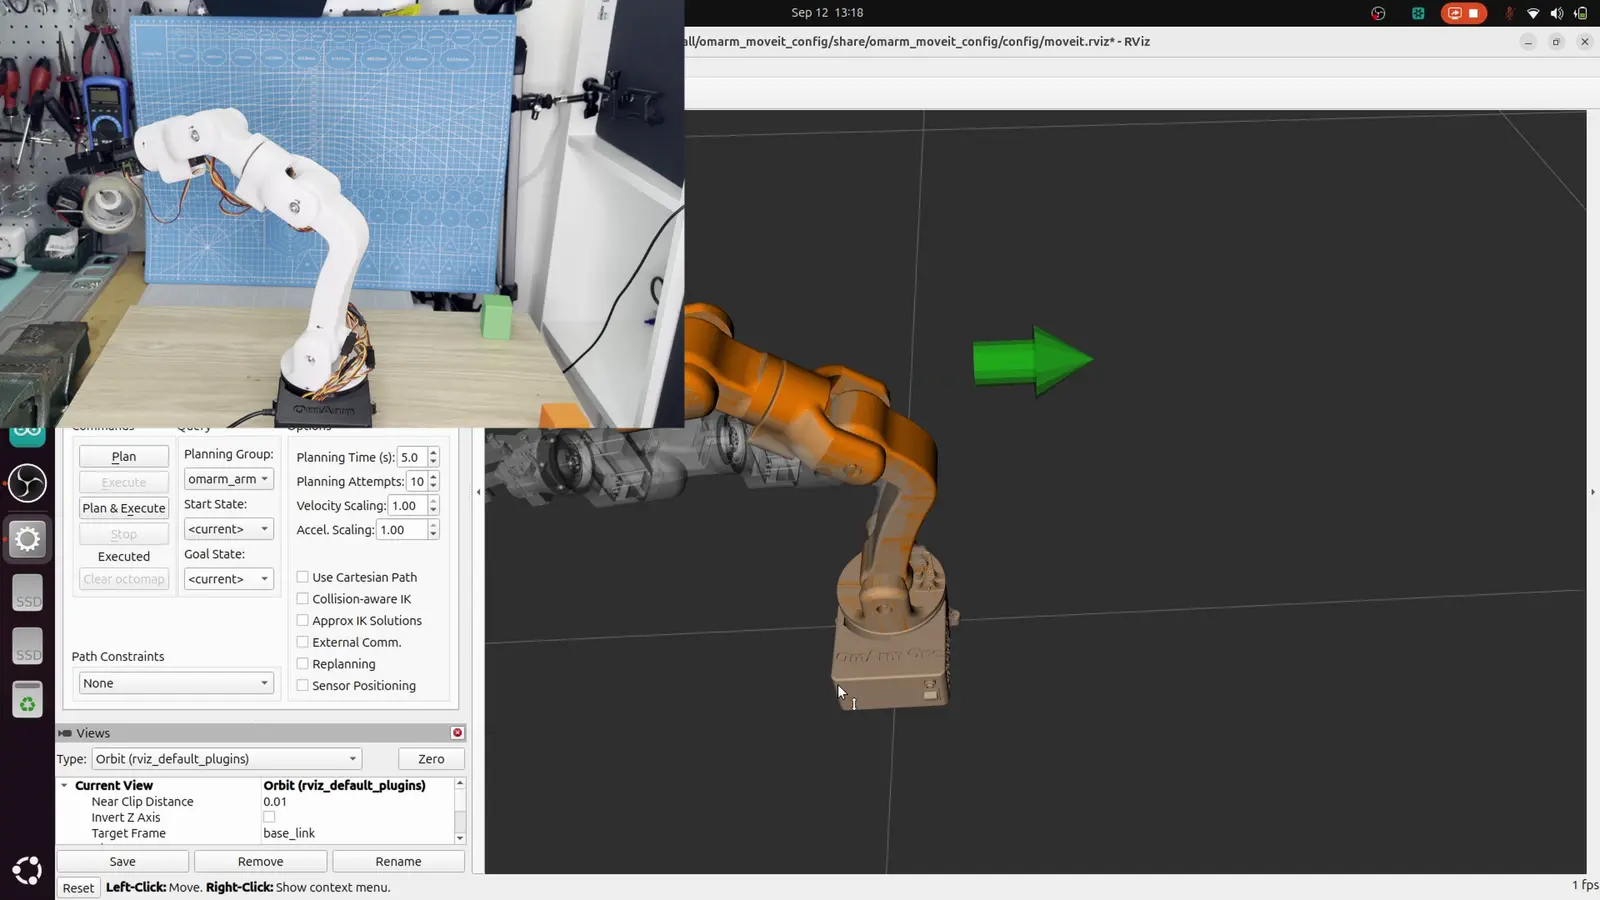Stop screen sharing with white square
Image resolution: width=1600 pixels, height=900 pixels.
(x=1474, y=13)
